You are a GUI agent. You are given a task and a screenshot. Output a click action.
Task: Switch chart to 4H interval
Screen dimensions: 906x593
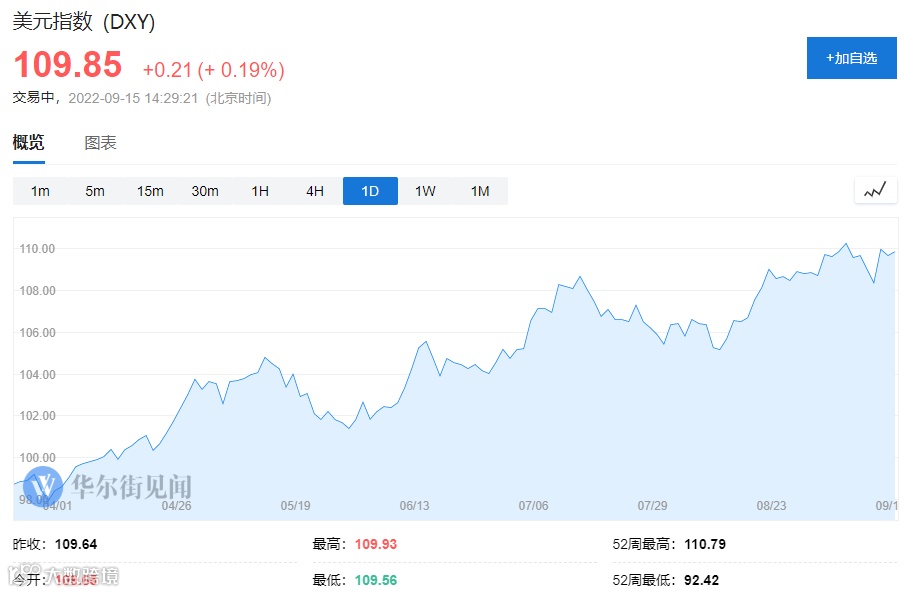tap(315, 191)
